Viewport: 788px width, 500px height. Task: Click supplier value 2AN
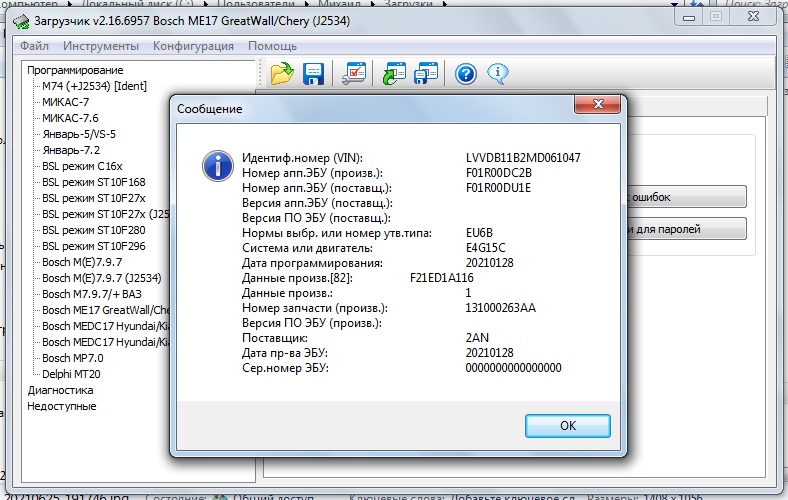click(477, 338)
